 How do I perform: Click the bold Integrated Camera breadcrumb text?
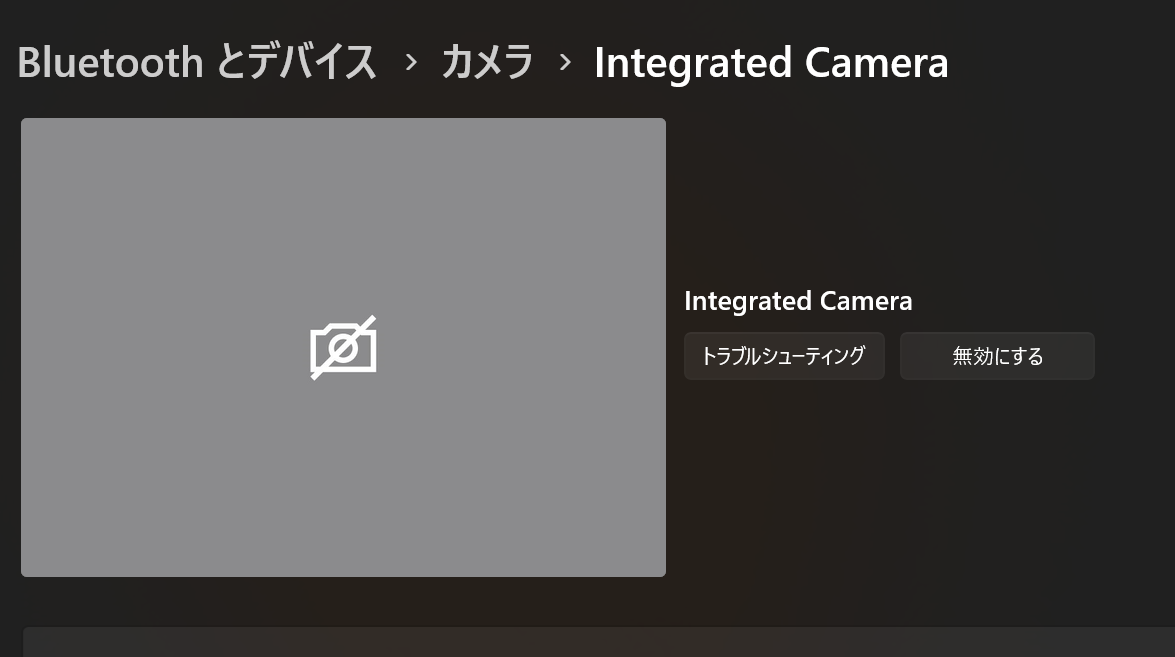click(x=770, y=62)
